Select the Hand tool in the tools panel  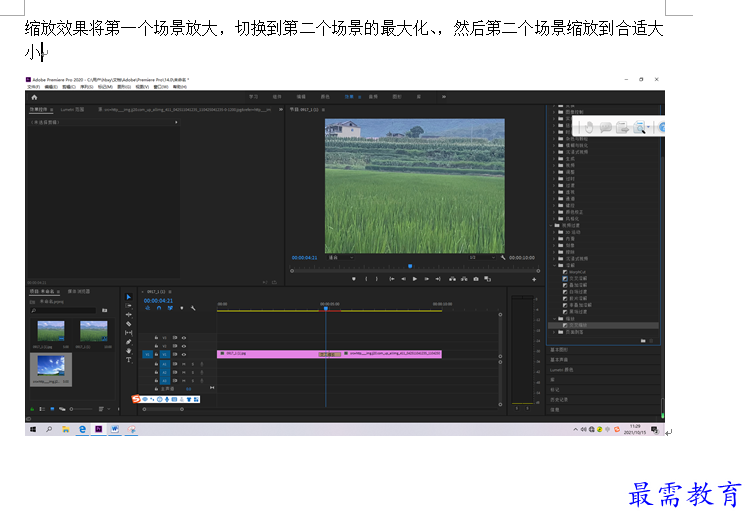tap(128, 351)
